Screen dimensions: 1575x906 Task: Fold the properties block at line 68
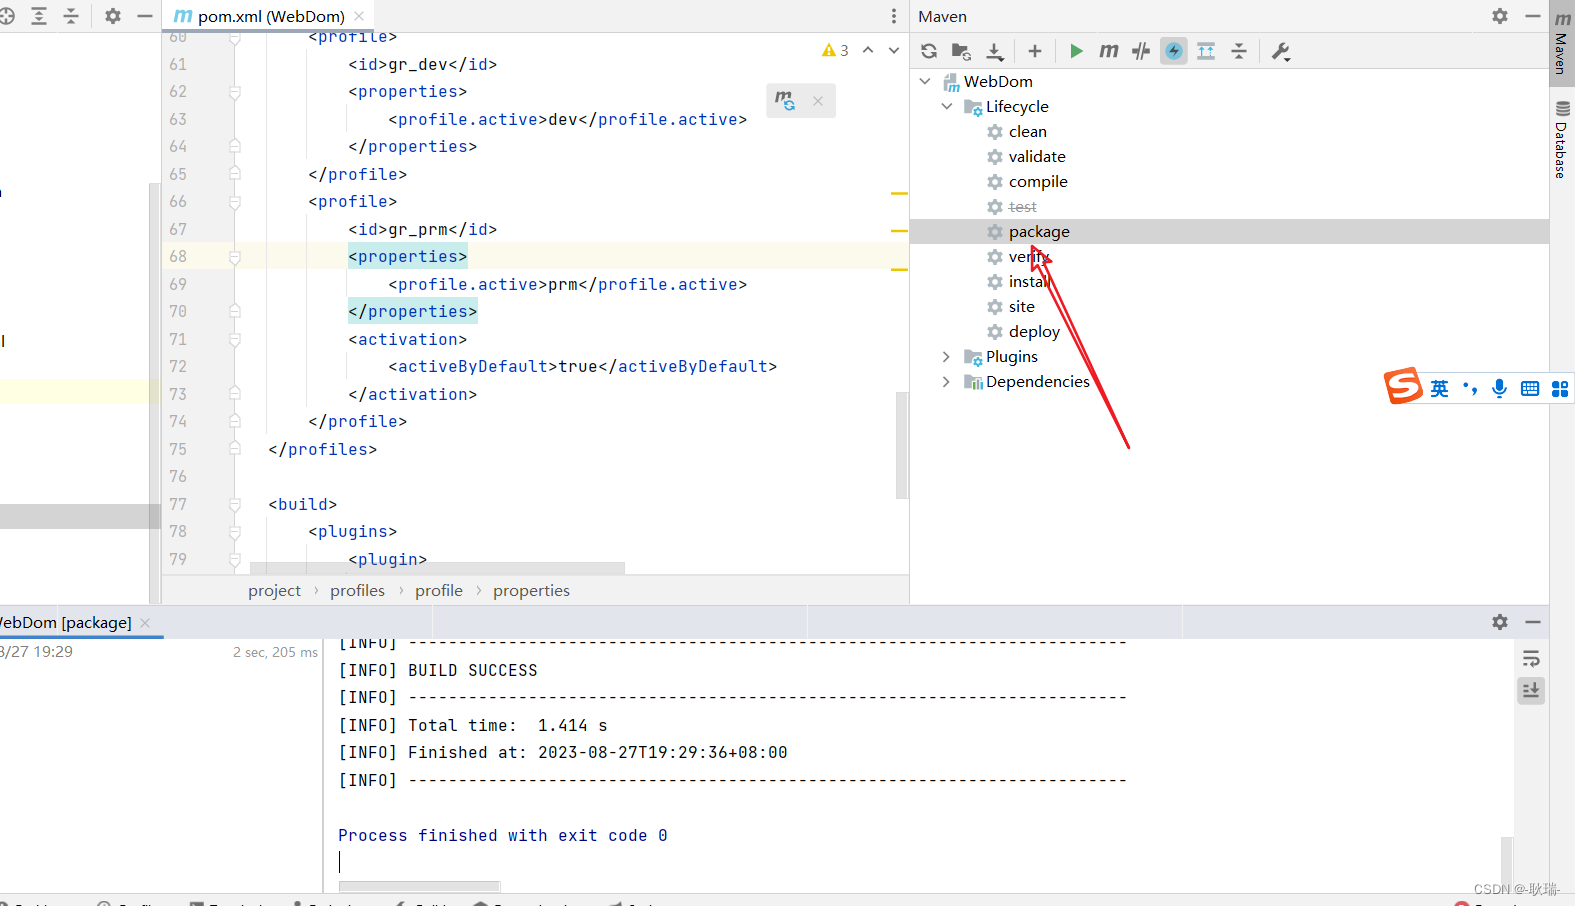234,257
